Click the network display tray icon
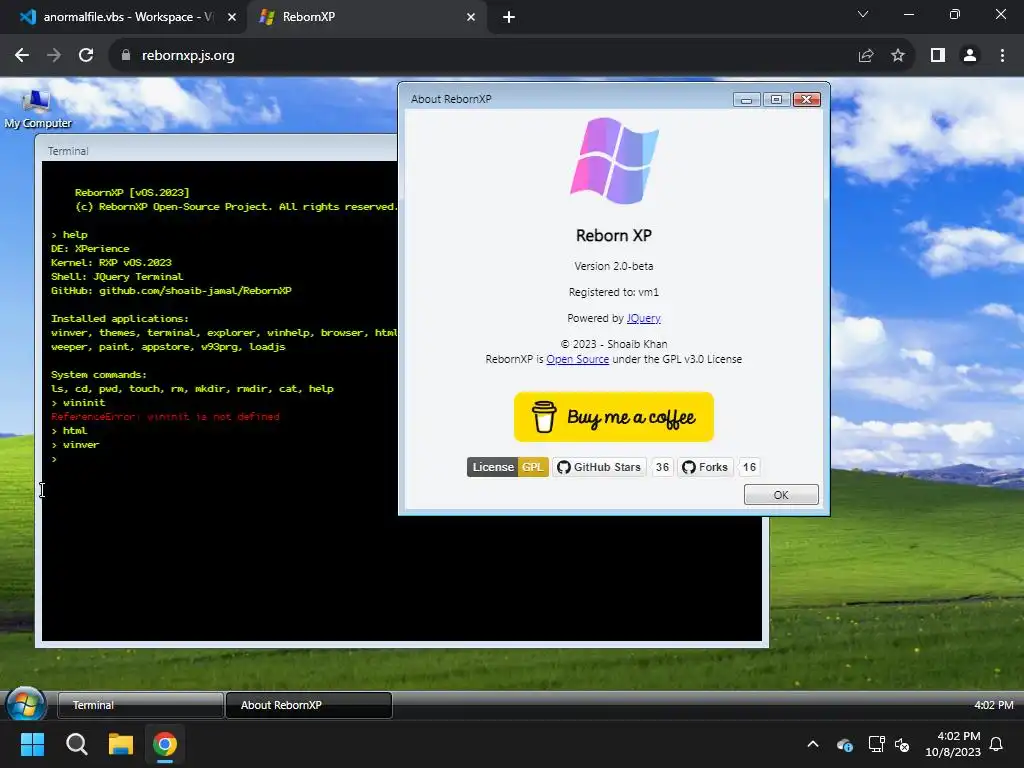Viewport: 1024px width, 768px height. 876,744
